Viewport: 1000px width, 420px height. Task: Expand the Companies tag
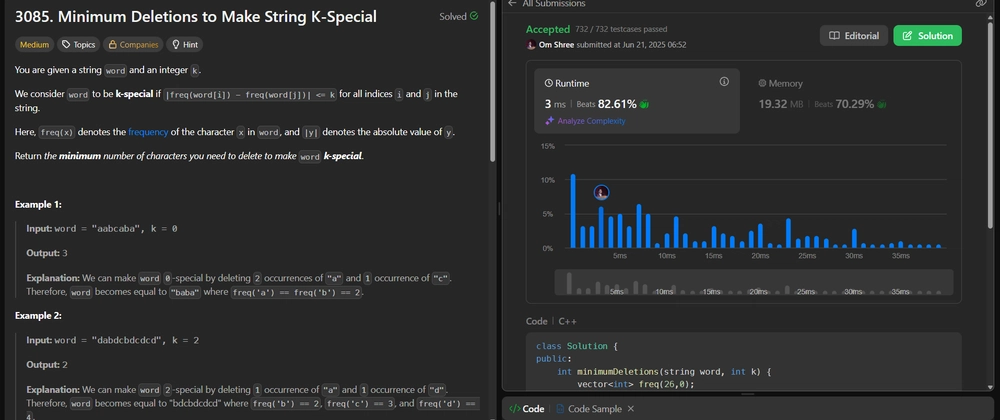coord(133,45)
